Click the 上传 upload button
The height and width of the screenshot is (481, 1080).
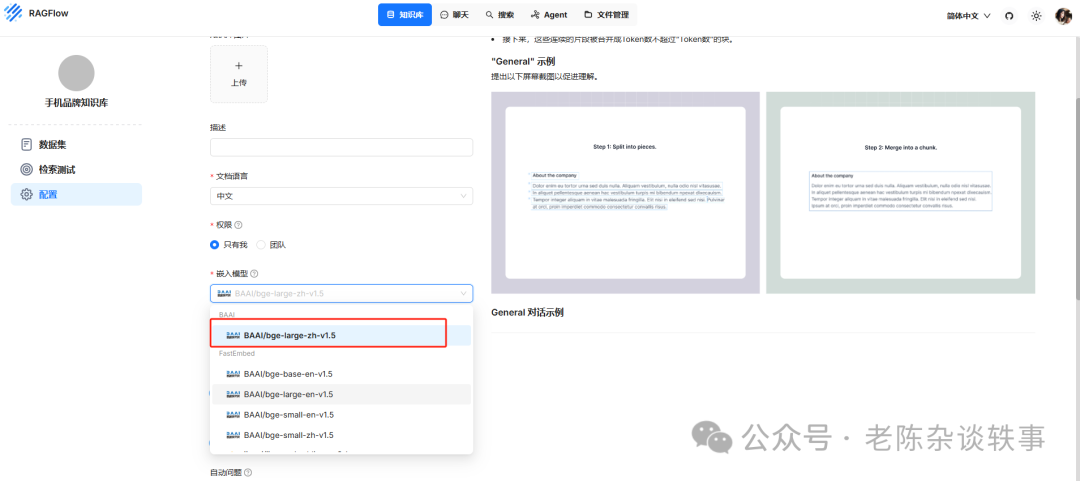(239, 74)
